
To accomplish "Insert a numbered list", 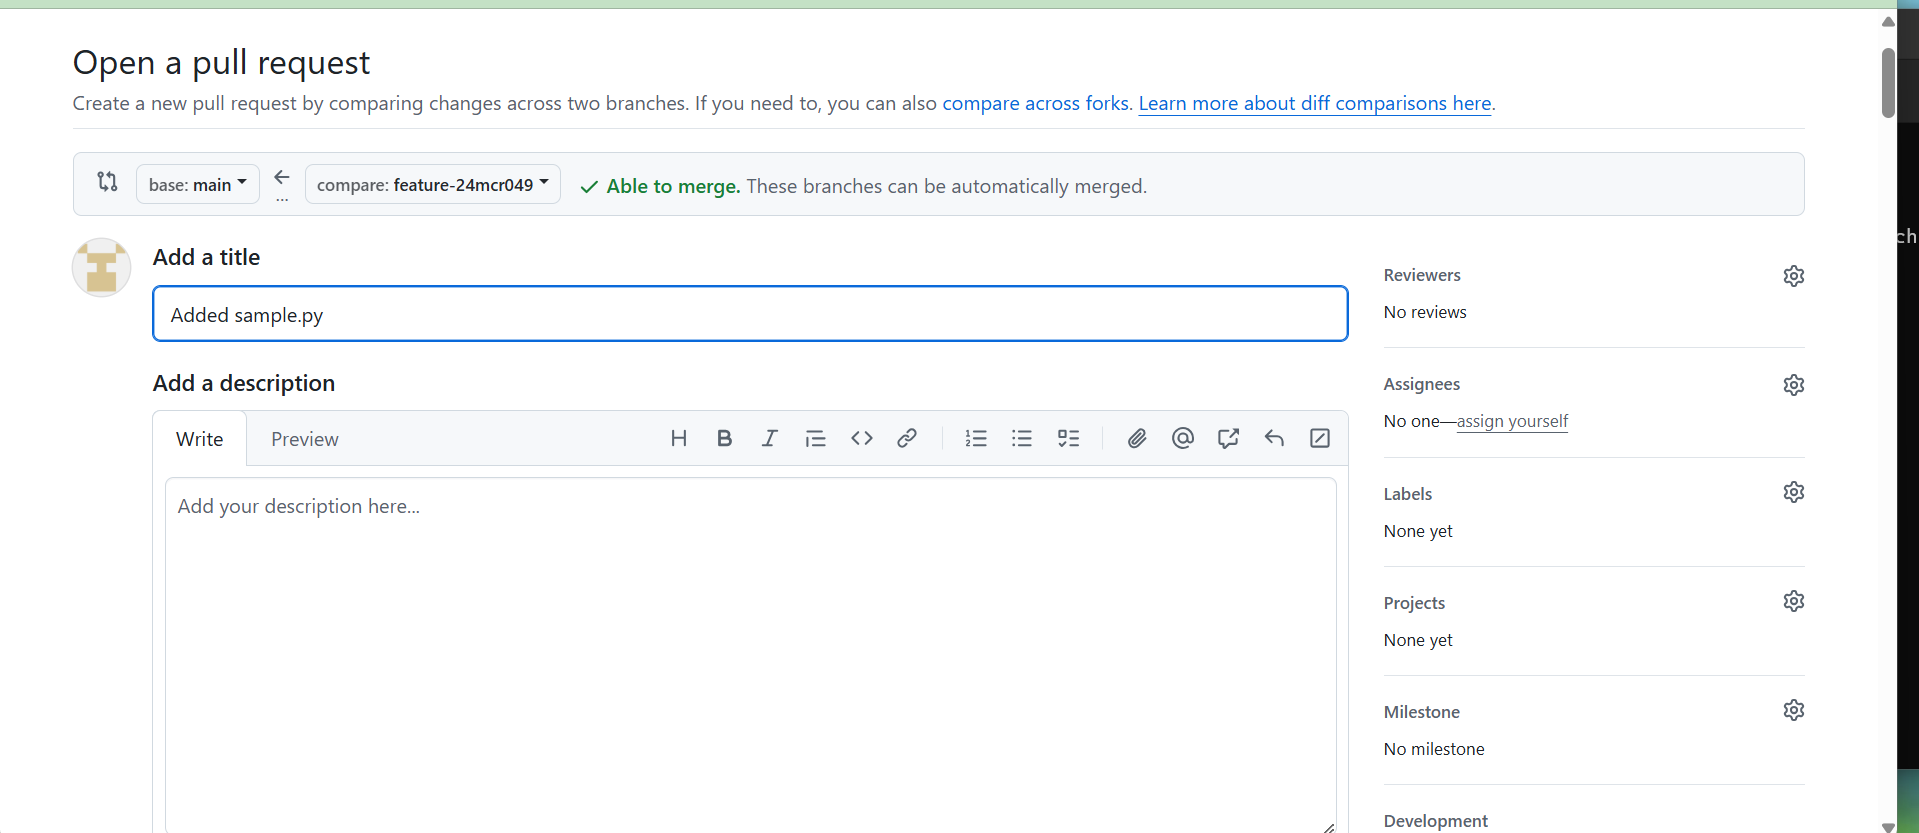I will point(976,438).
